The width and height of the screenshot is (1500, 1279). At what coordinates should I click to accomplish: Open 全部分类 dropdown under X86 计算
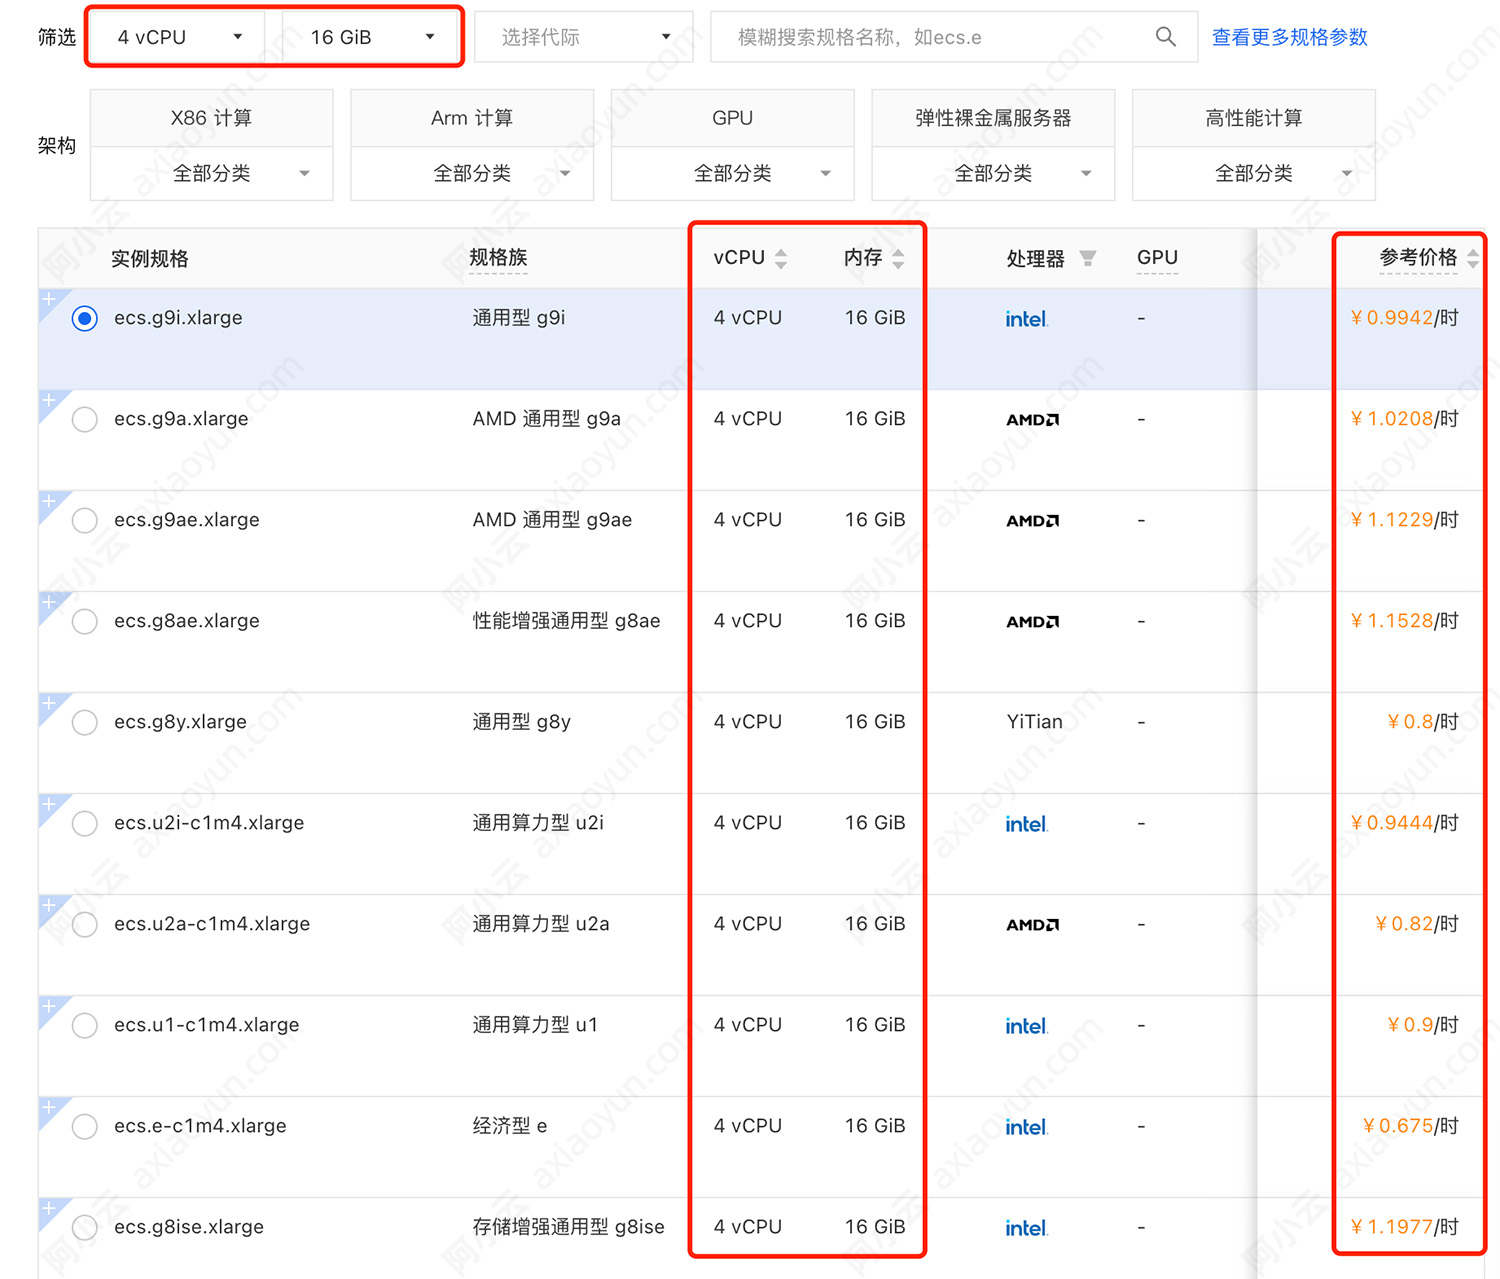pos(212,174)
